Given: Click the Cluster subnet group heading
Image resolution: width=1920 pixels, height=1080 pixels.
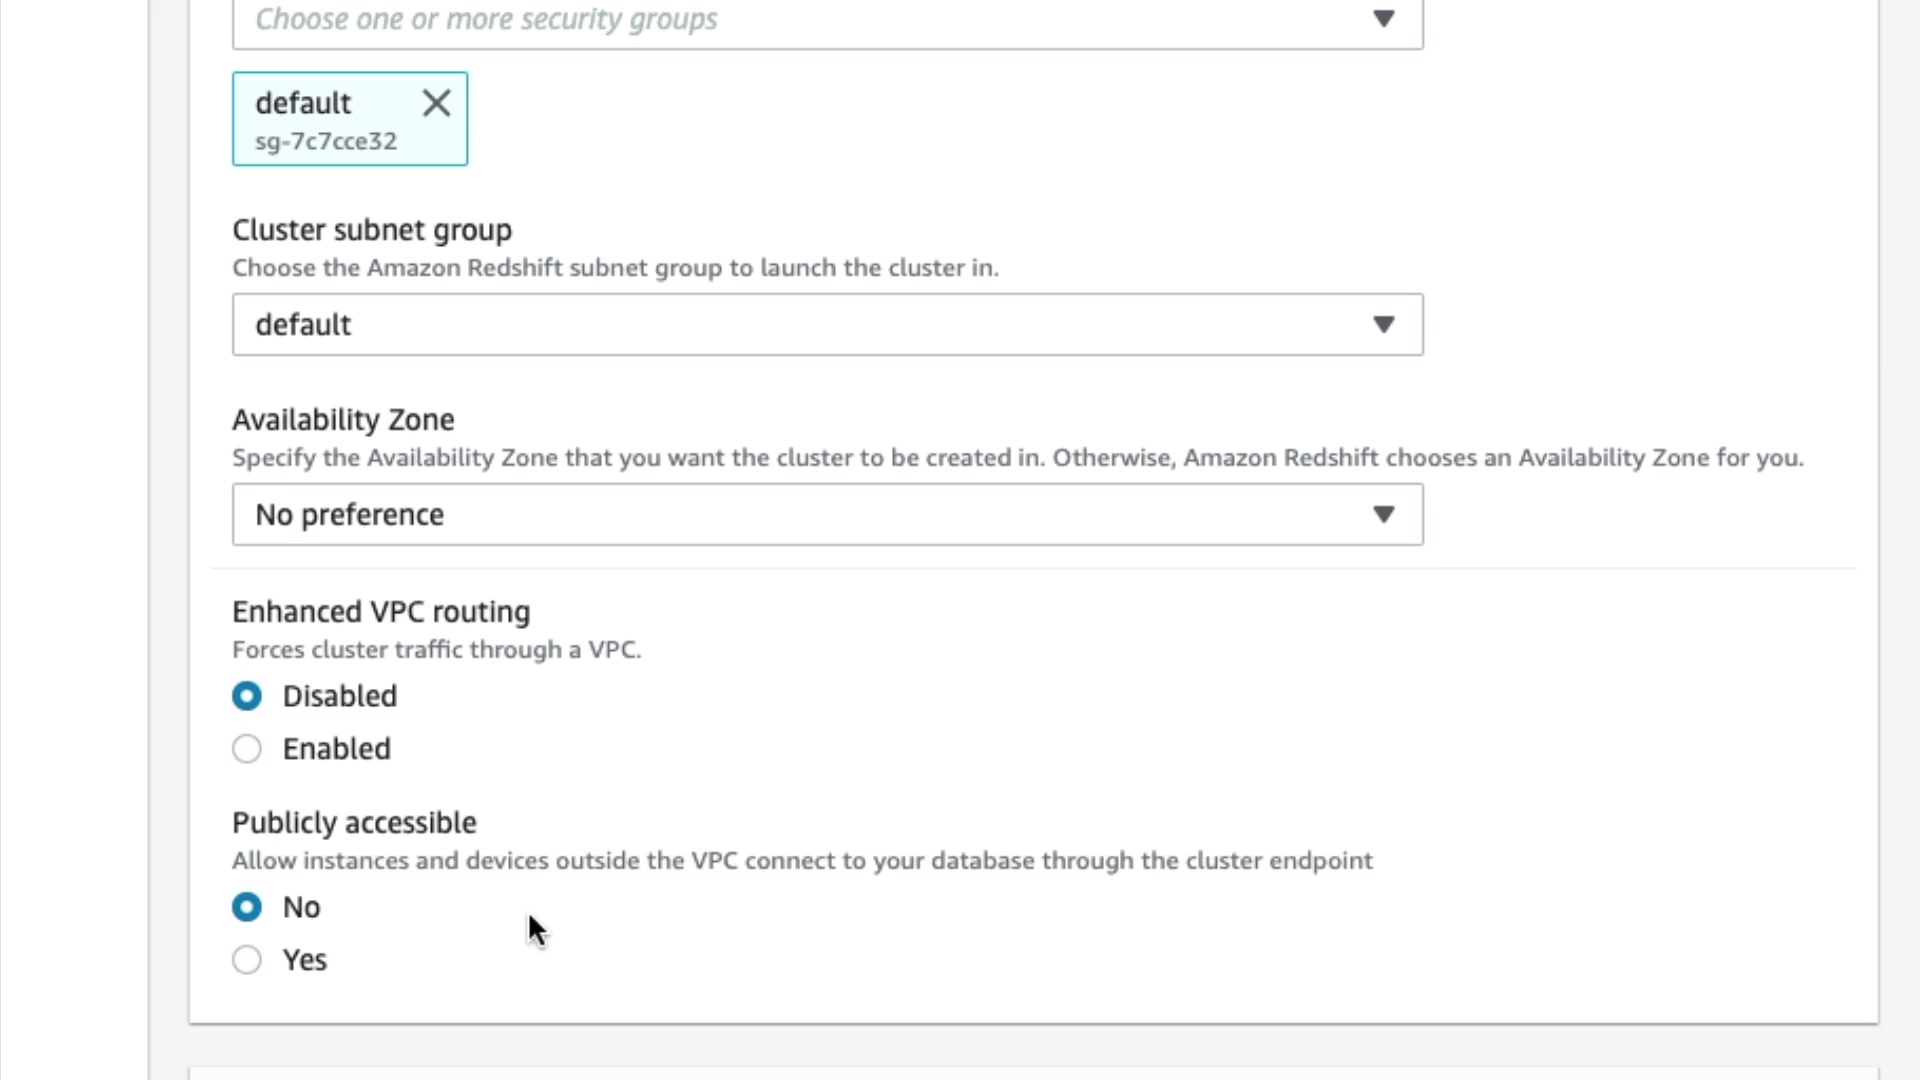Looking at the screenshot, I should (372, 230).
